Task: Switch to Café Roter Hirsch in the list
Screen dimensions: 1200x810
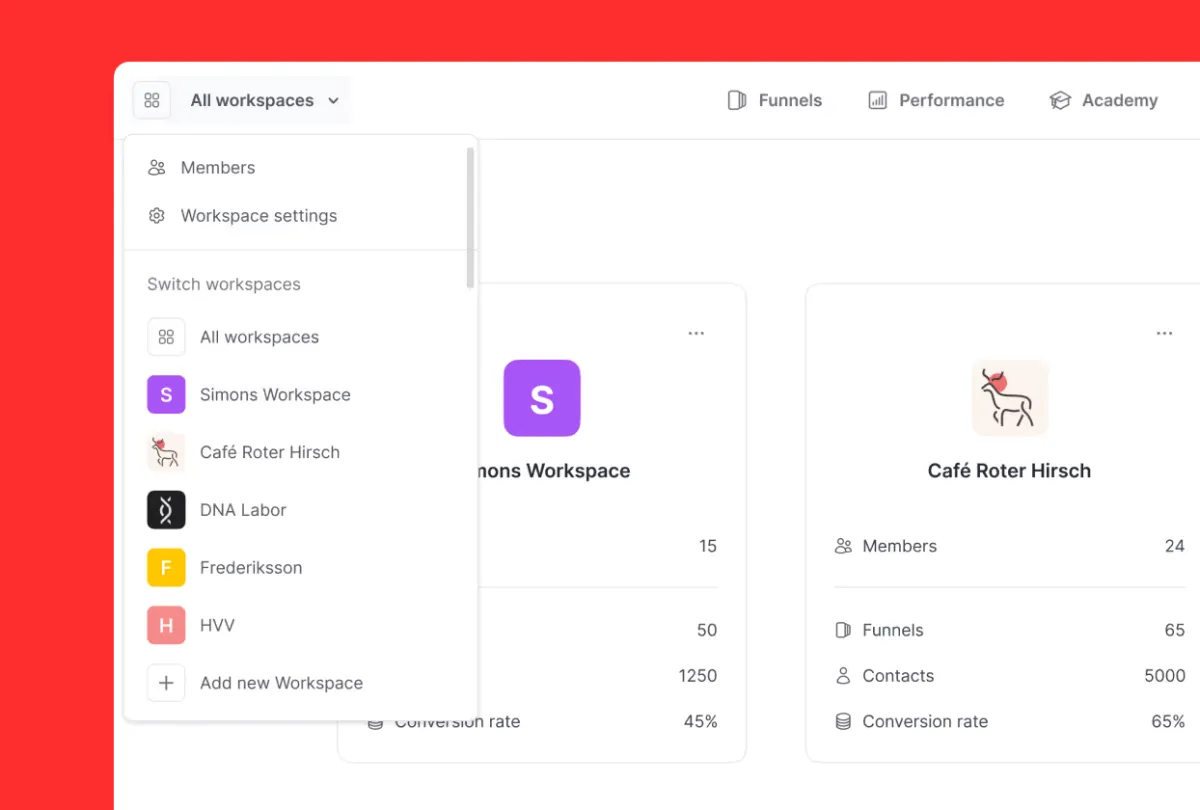Action: [296, 452]
